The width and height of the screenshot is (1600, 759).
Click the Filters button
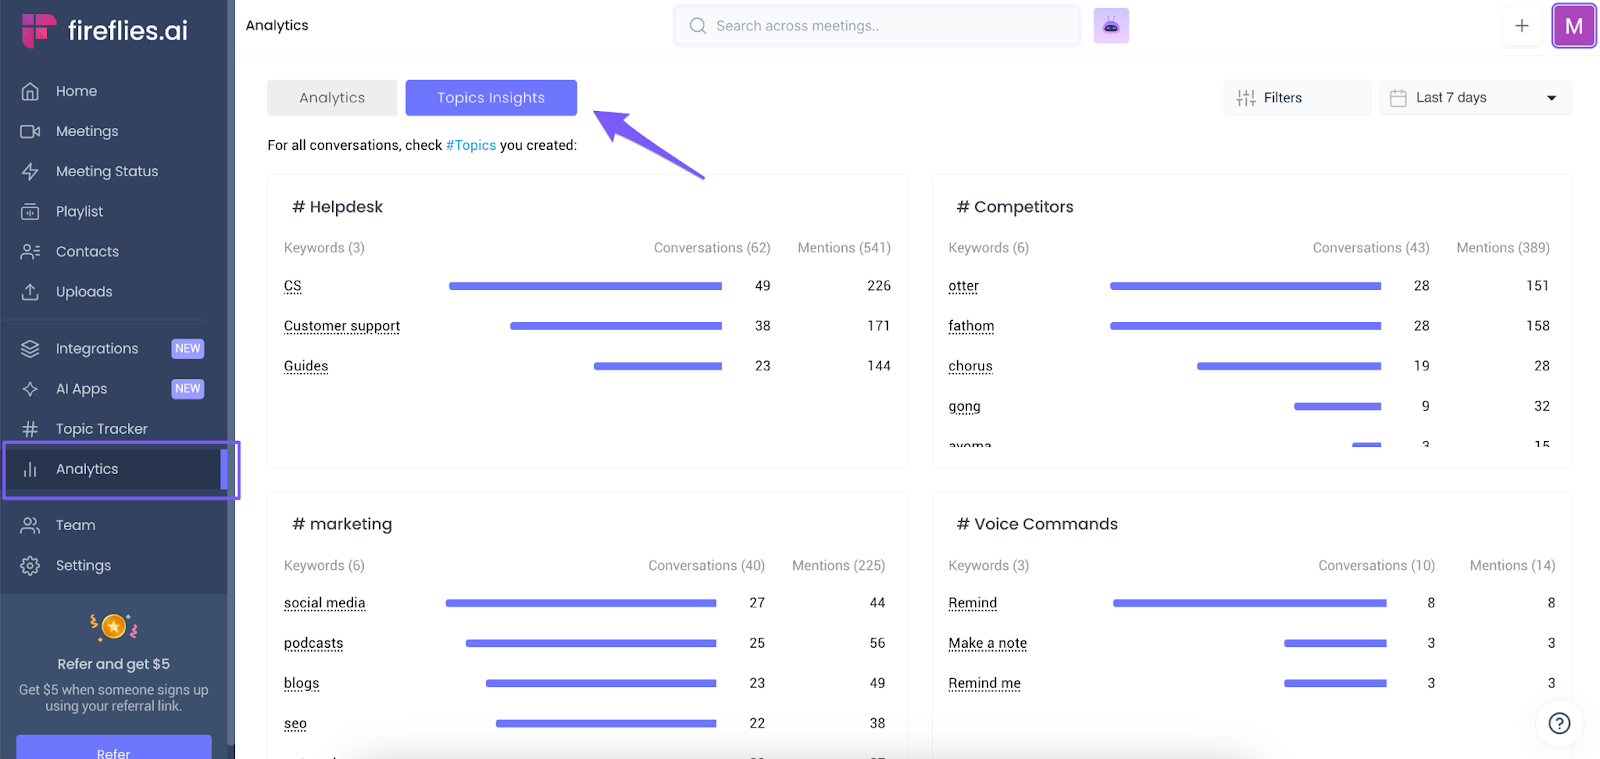point(1297,98)
